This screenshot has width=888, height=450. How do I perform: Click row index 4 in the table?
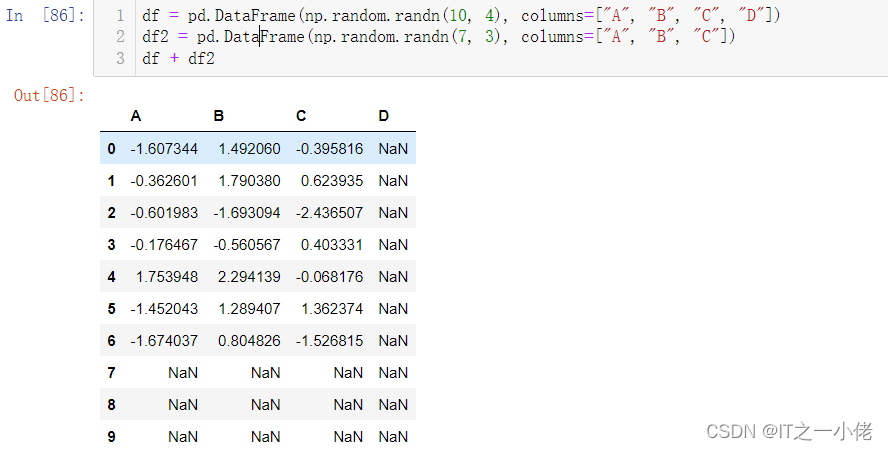coord(111,277)
